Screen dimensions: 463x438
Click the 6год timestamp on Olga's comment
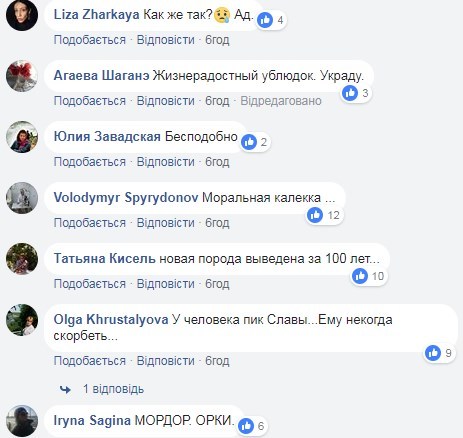coord(217,361)
